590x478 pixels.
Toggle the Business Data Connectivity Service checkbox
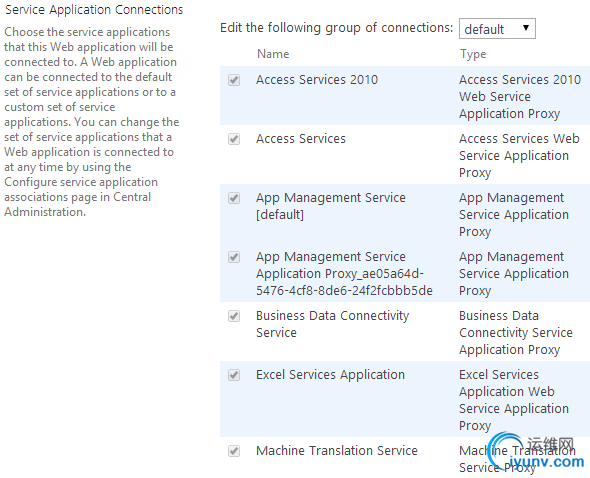[x=234, y=316]
